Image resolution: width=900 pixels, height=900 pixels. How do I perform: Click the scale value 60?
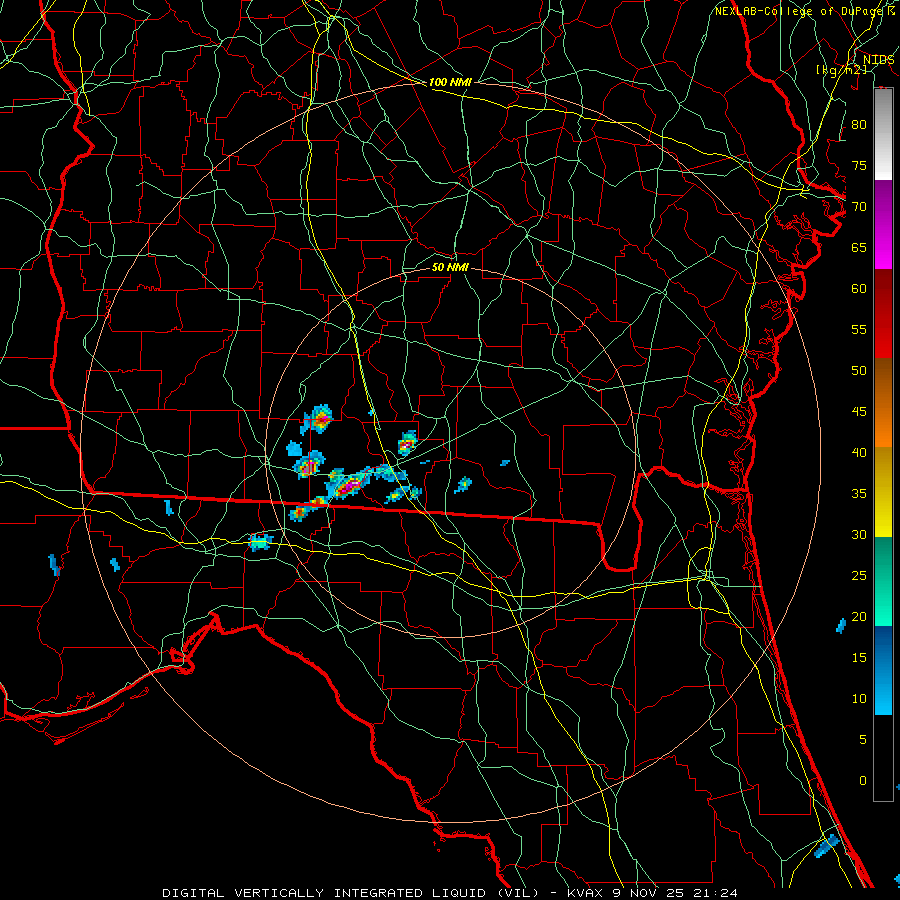[x=859, y=289]
